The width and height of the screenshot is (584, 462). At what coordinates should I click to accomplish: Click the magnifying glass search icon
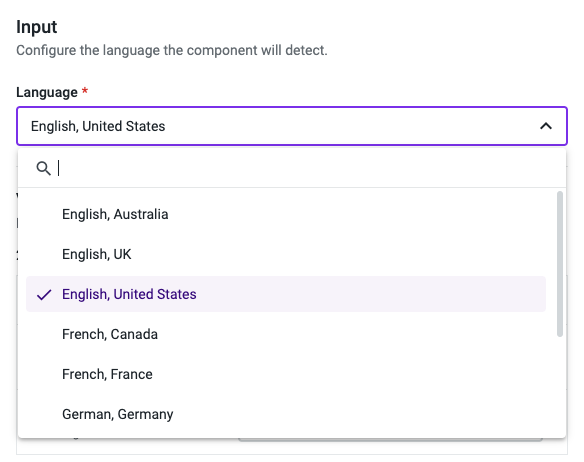pos(44,168)
